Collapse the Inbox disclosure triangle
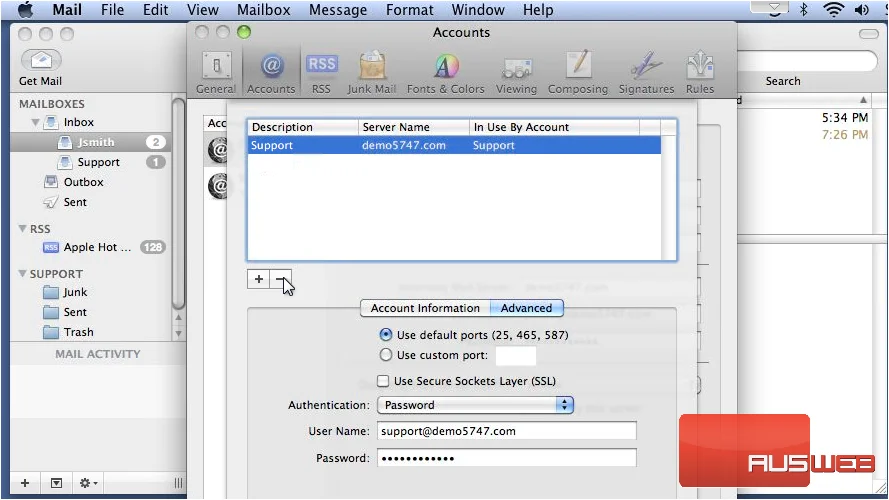The image size is (889, 500). (x=35, y=122)
